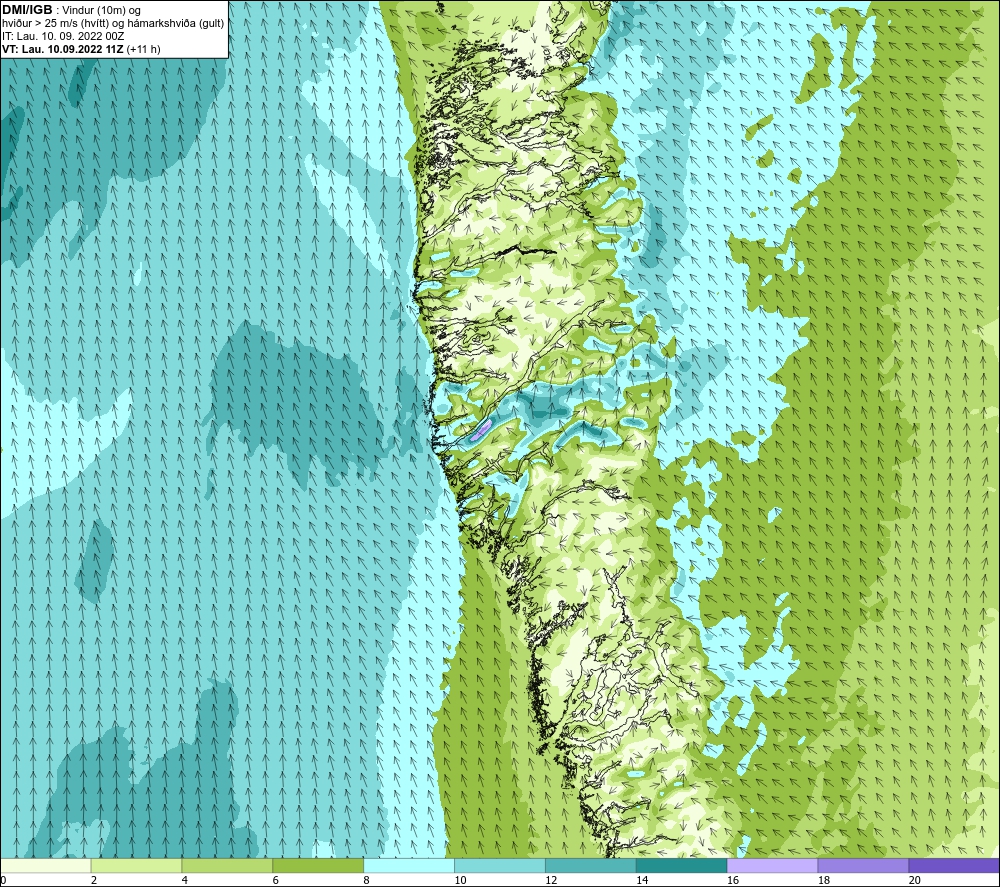Click the legend scale label "18"
Image resolution: width=1000 pixels, height=887 pixels.
coord(823,880)
